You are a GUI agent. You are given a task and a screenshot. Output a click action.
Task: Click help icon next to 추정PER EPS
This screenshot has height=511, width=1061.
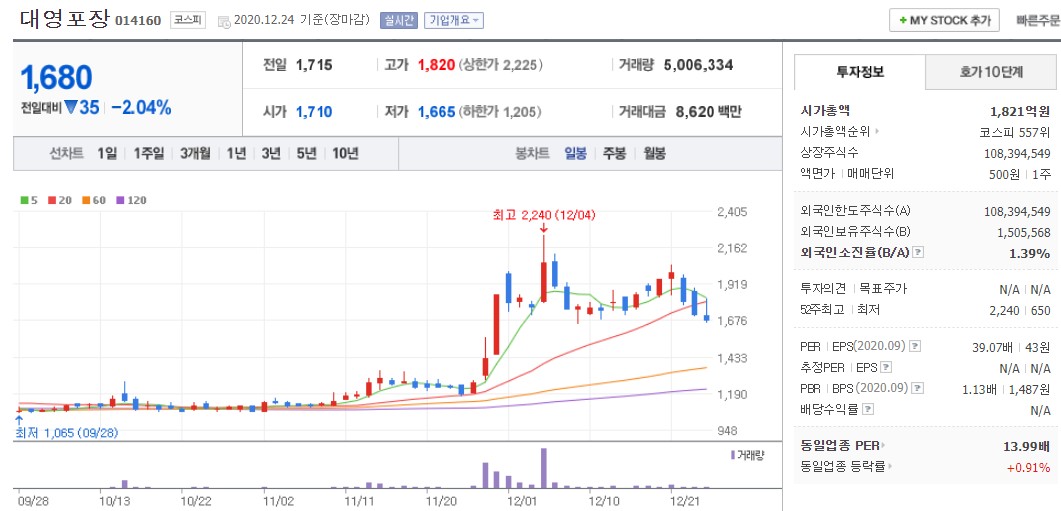pos(886,368)
